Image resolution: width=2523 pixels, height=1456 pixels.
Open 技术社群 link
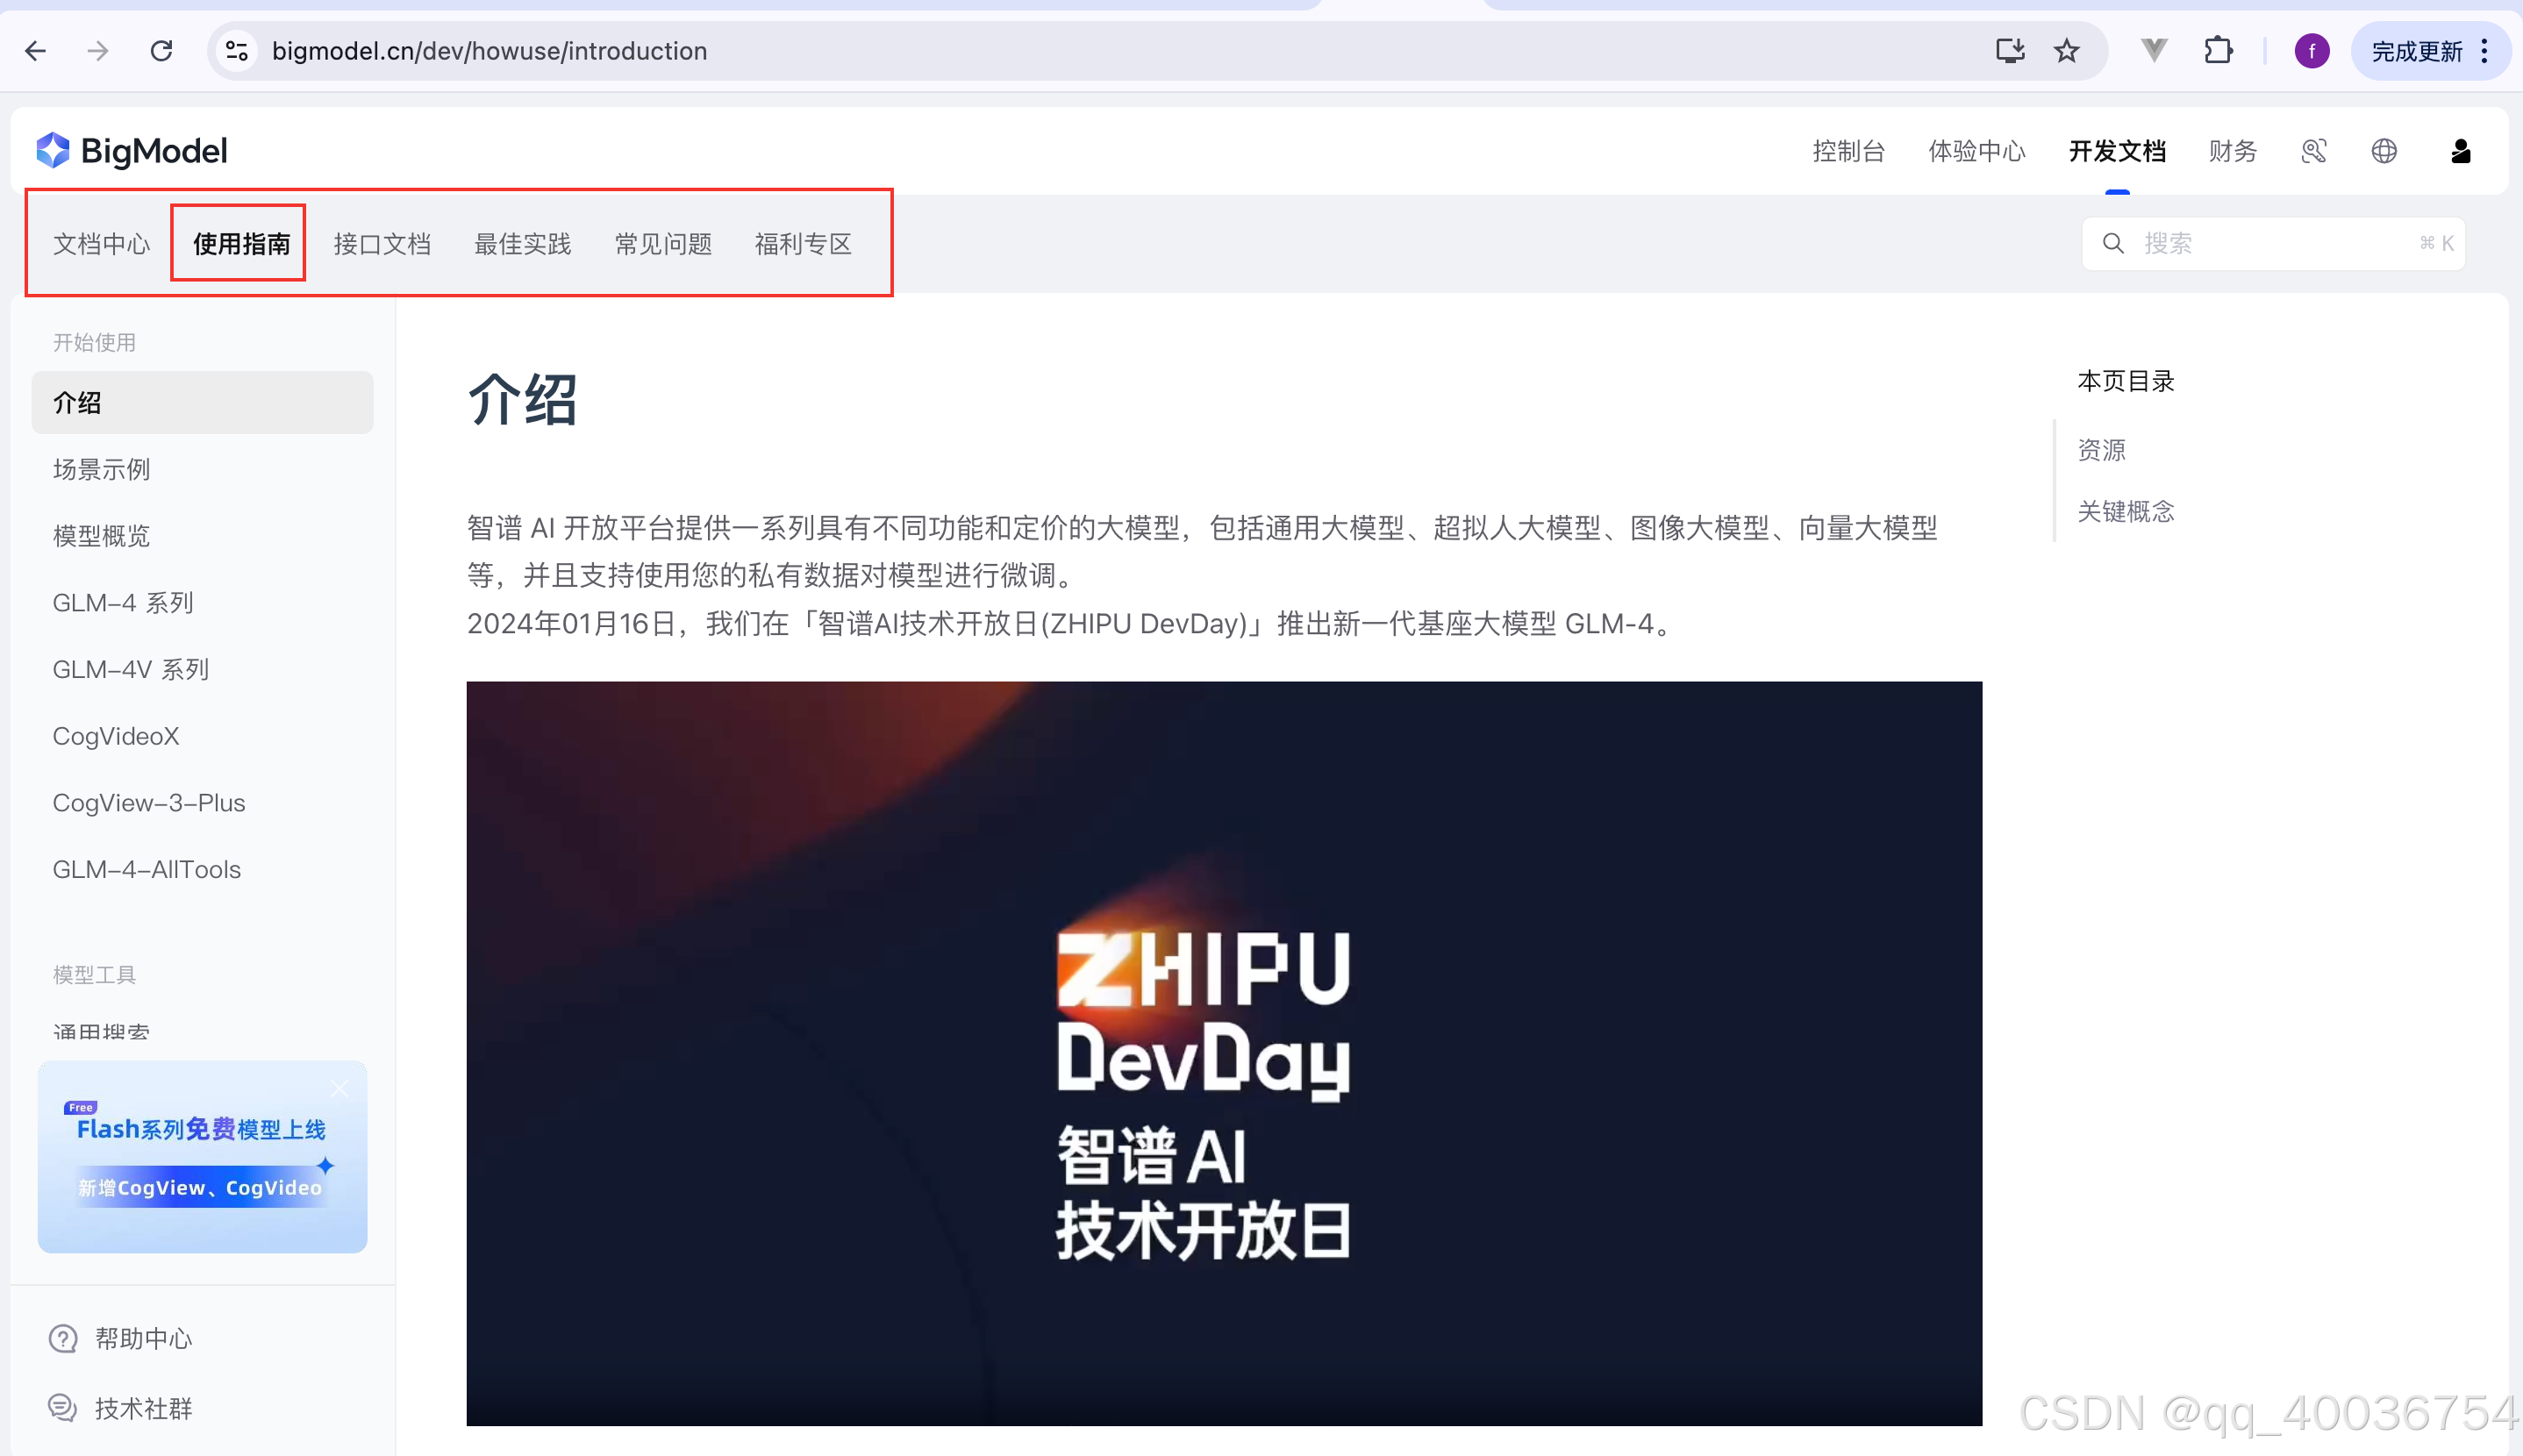pos(143,1408)
